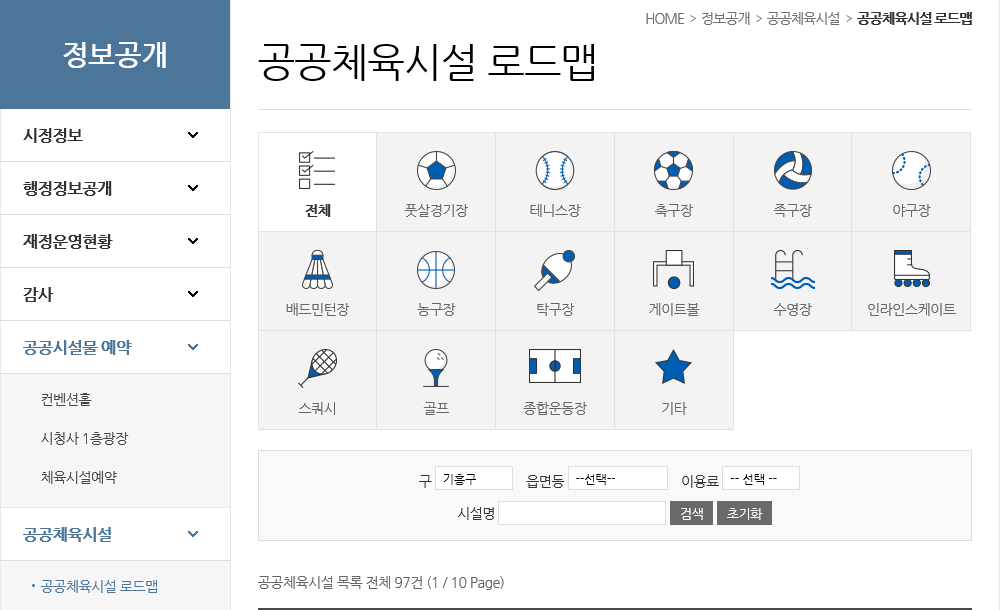The height and width of the screenshot is (610, 1003).
Task: Choose the 인라인스케이트 skate icon
Action: [911, 270]
